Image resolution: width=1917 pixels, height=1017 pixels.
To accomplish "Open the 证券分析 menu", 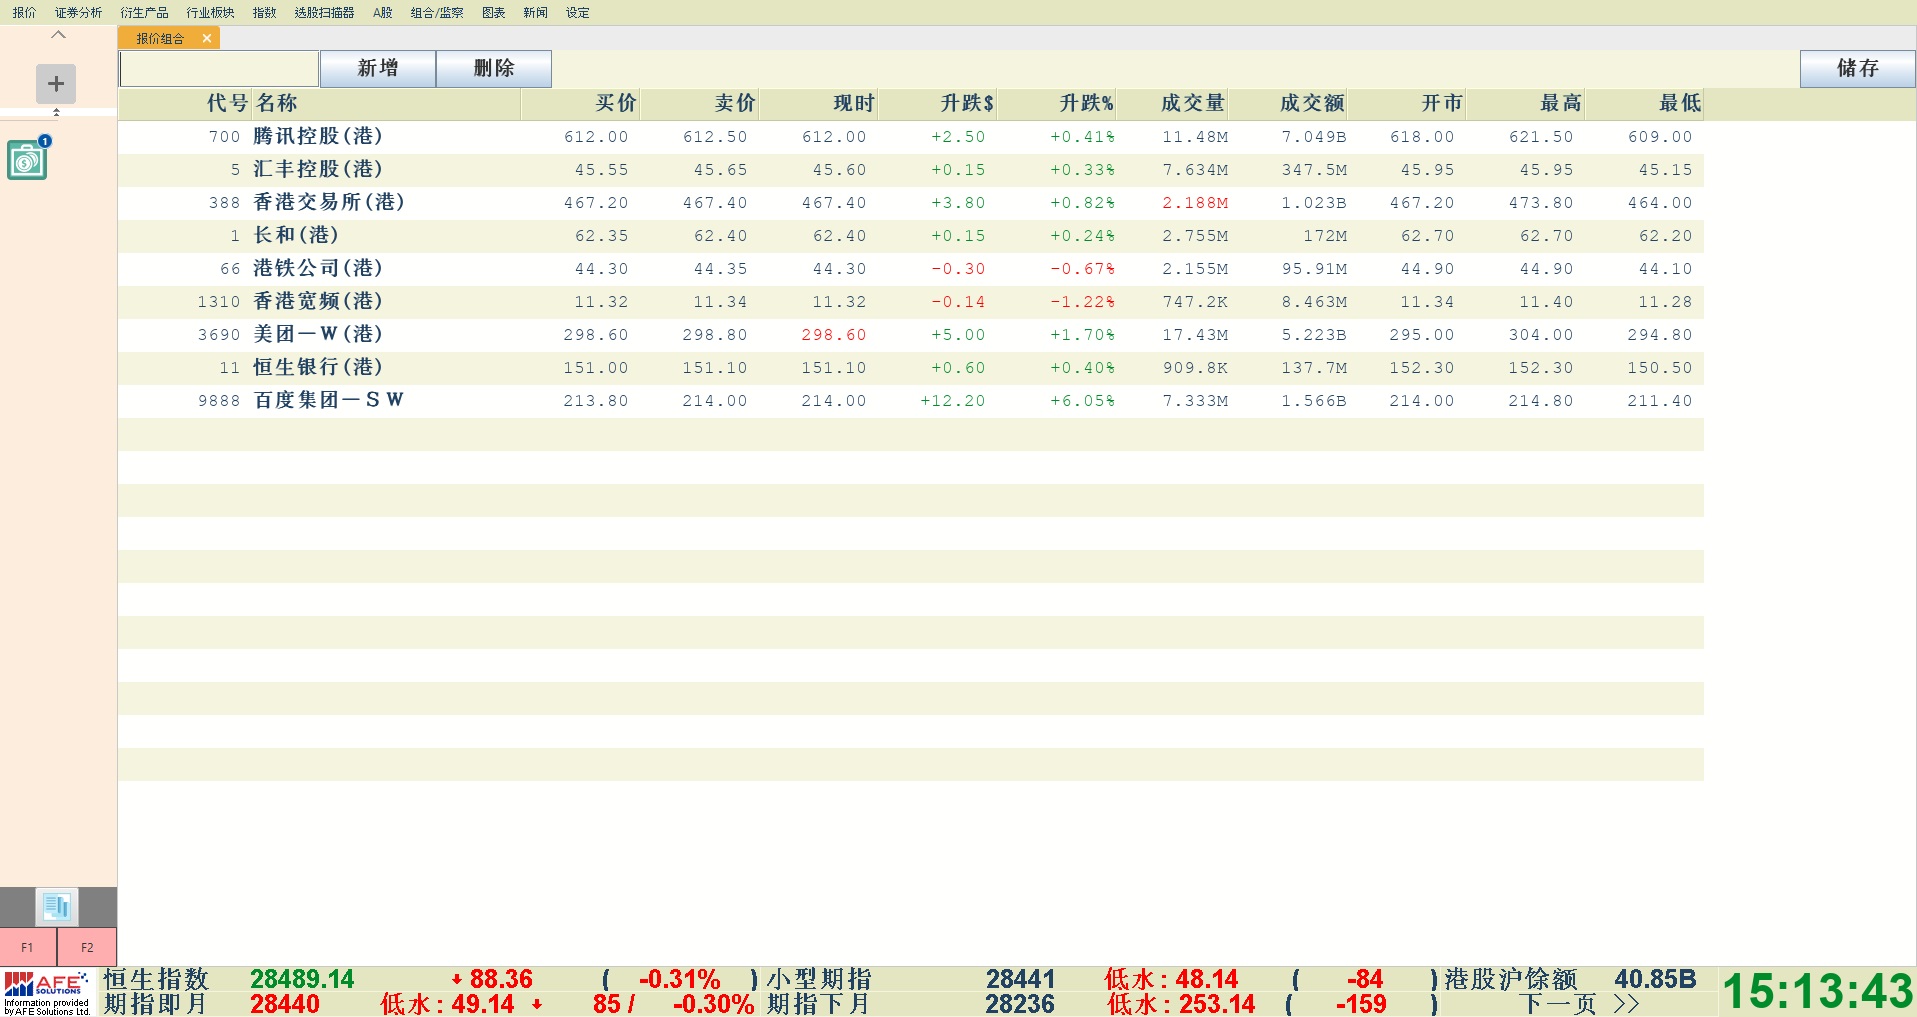I will coord(78,12).
